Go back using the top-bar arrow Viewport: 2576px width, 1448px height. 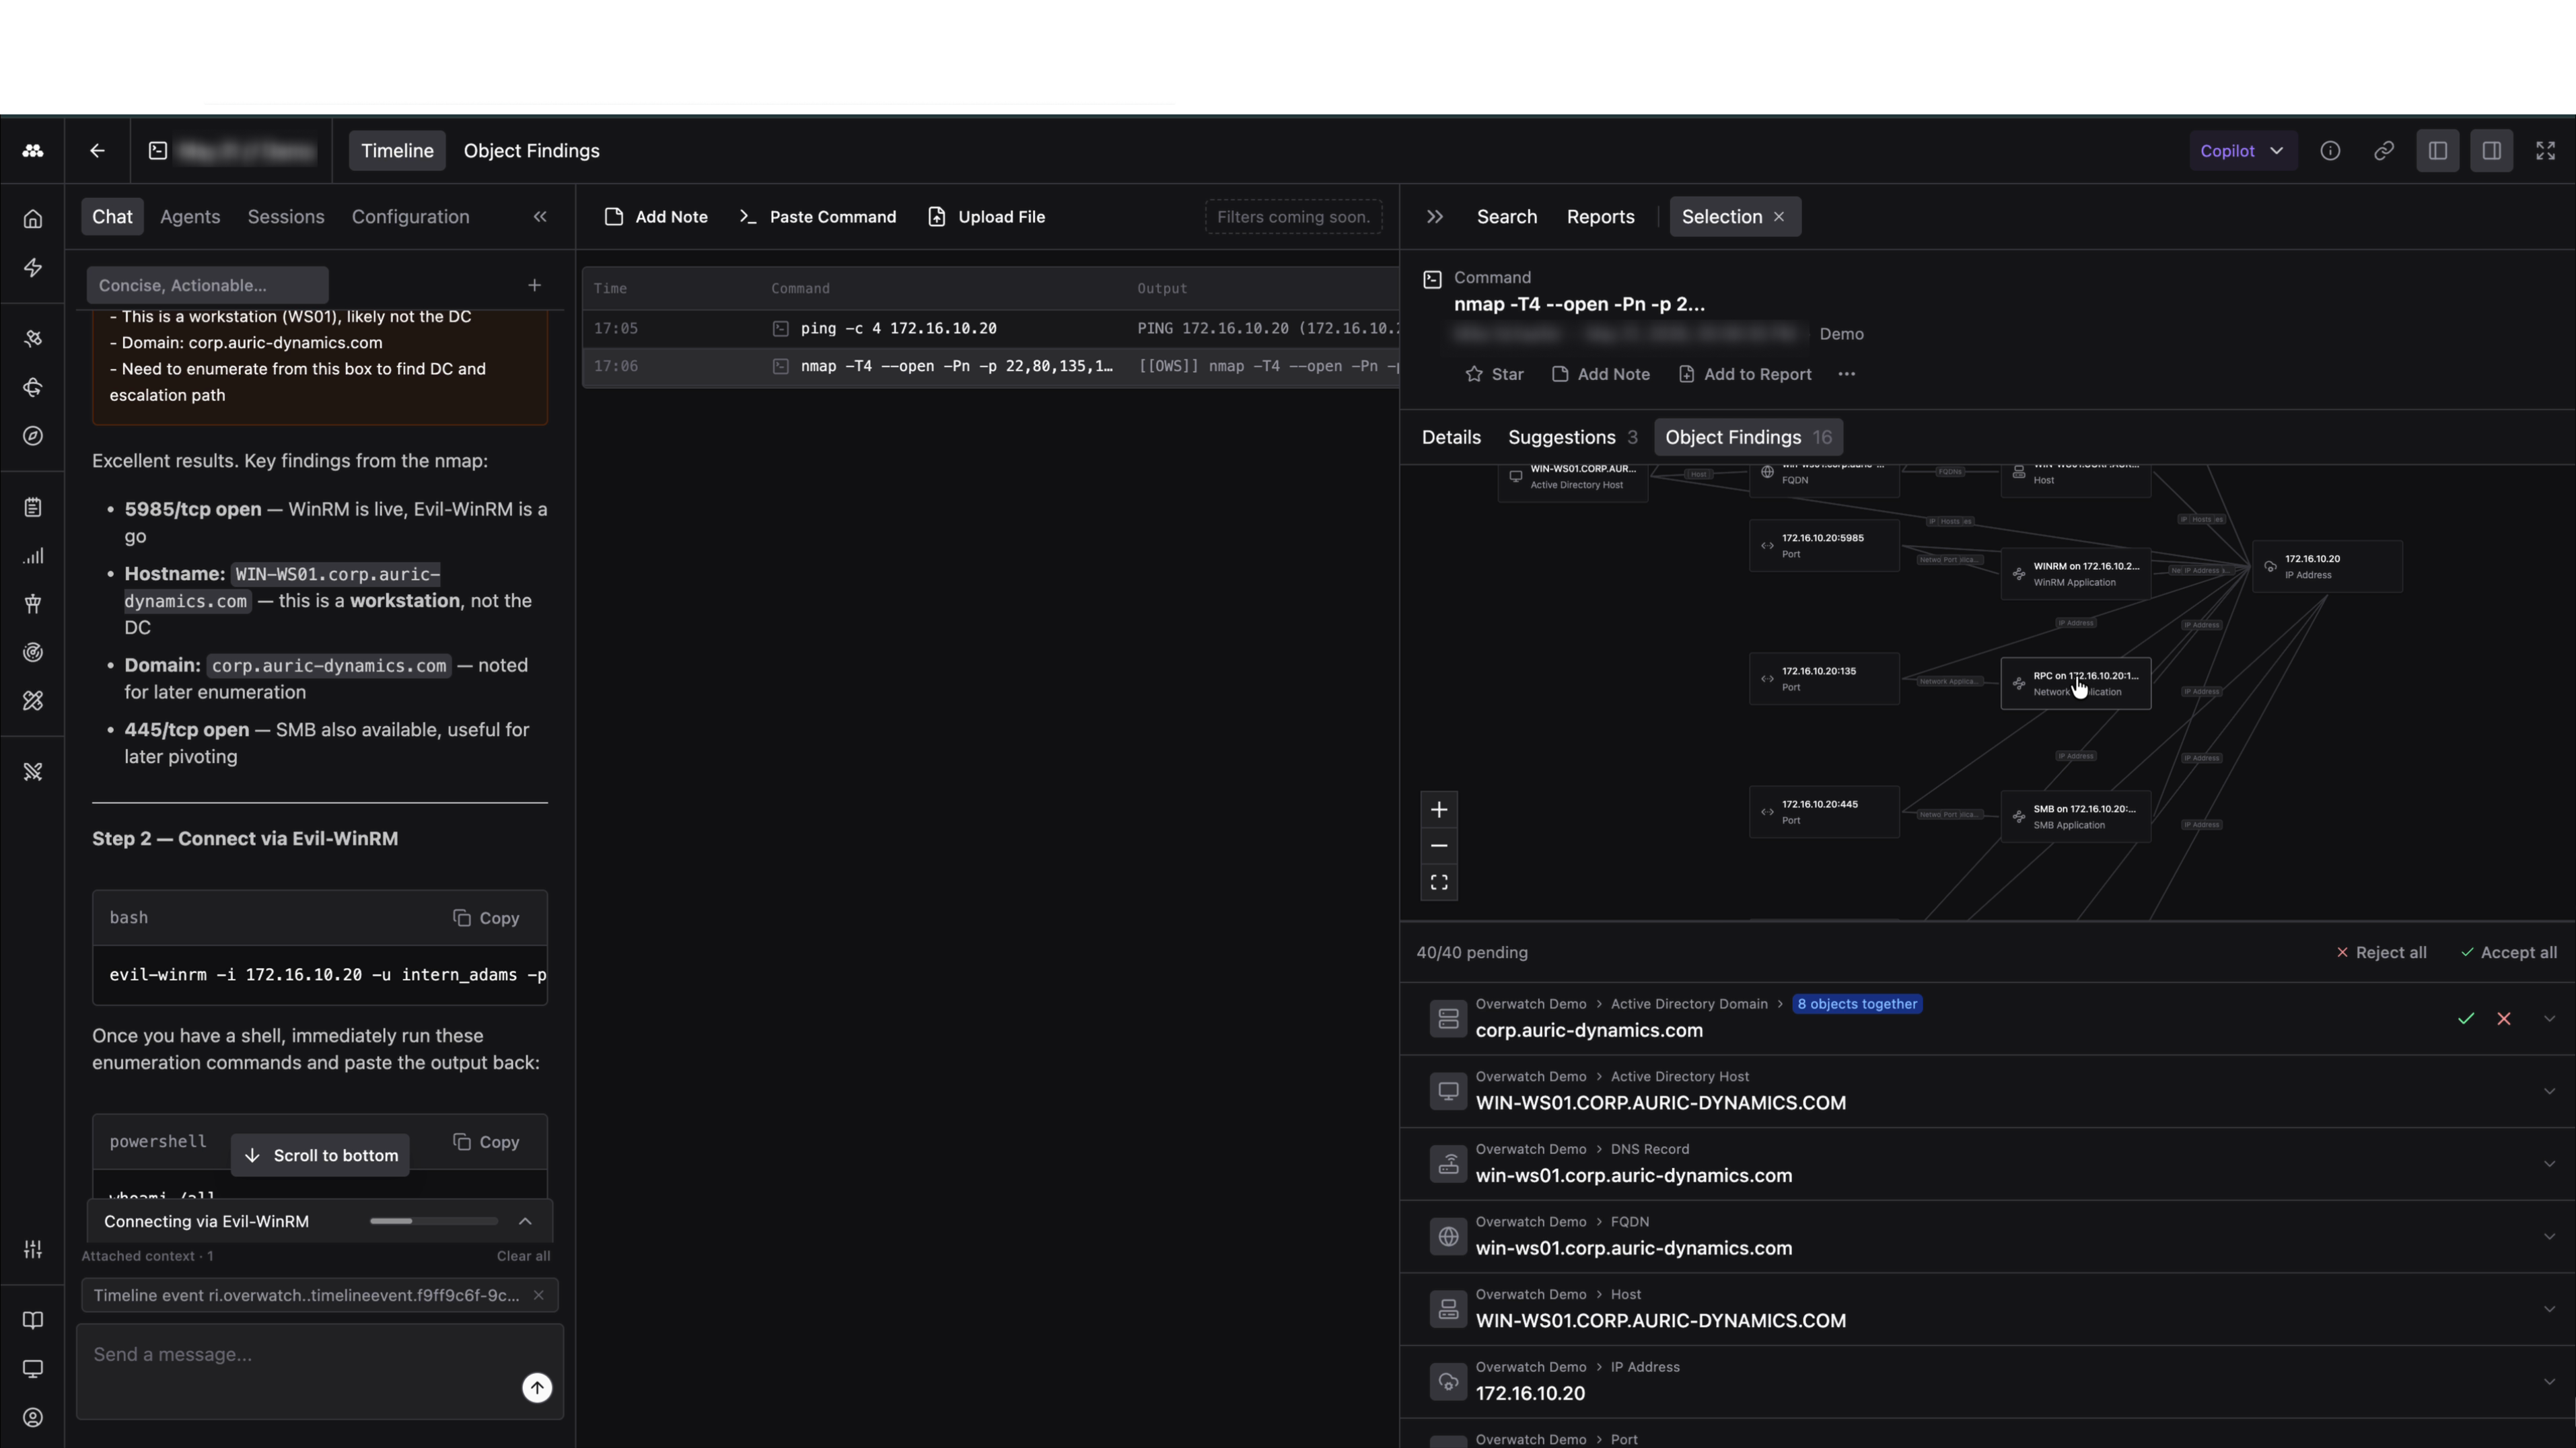pyautogui.click(x=97, y=151)
